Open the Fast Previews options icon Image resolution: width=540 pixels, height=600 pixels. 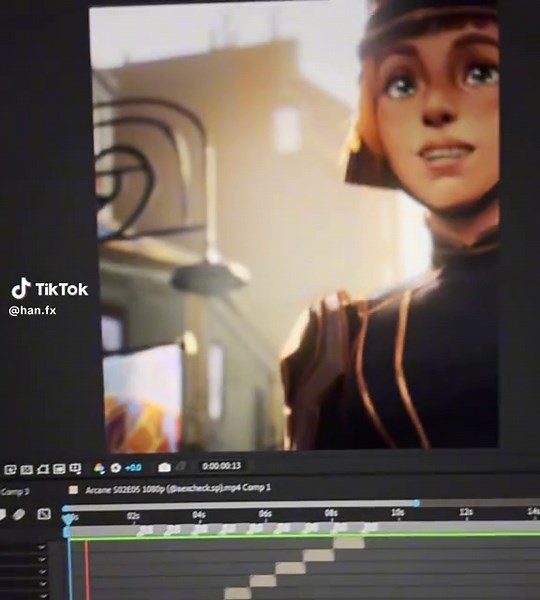click(10, 470)
